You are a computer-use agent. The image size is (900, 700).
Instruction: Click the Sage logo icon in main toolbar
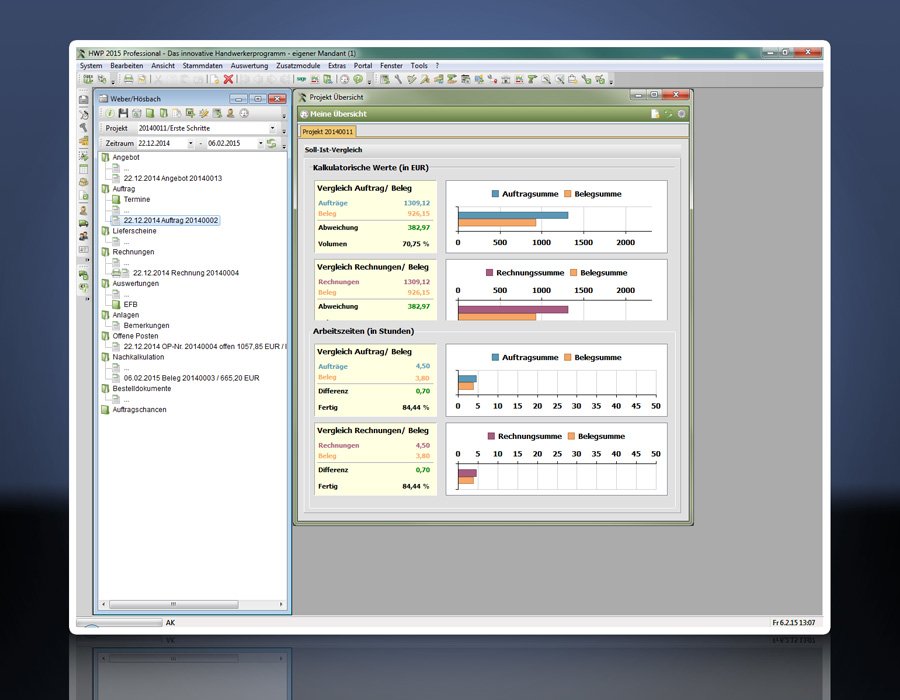coord(300,78)
